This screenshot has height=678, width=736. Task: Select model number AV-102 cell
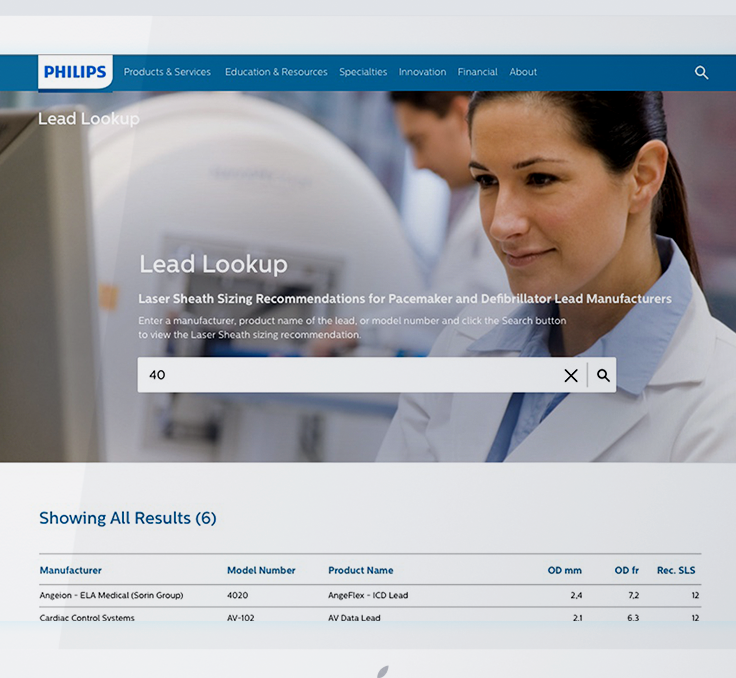[x=241, y=617]
